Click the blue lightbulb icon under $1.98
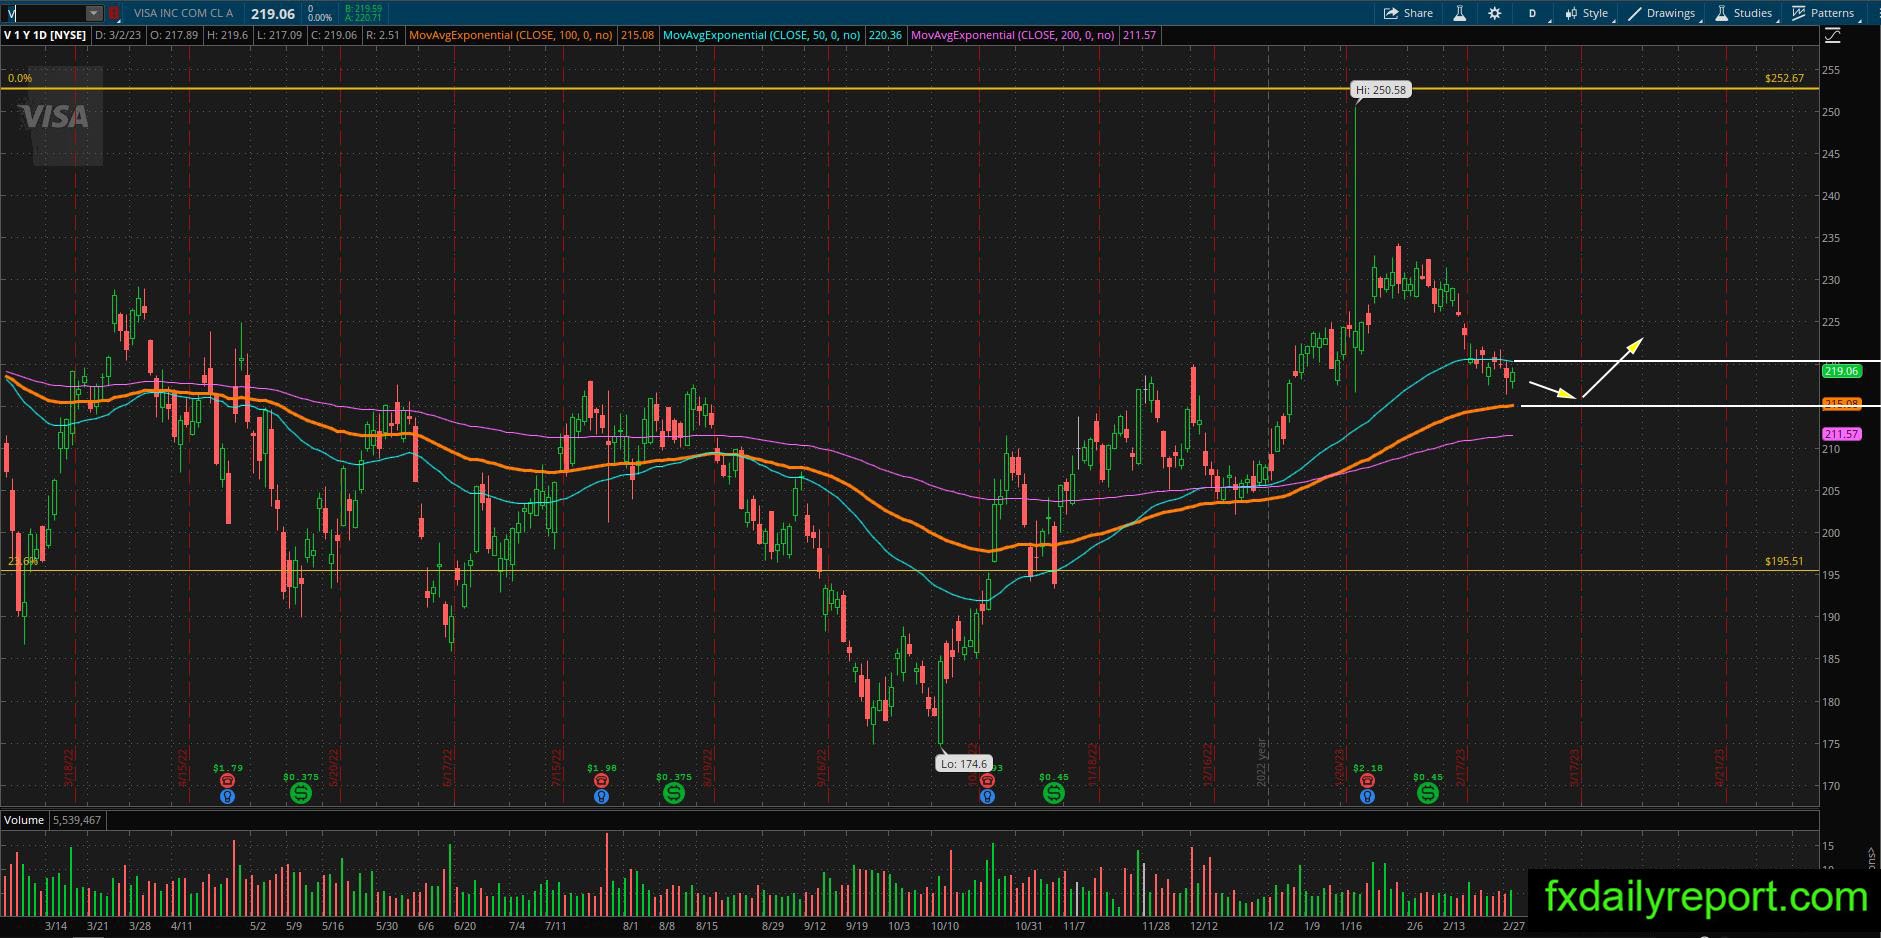1881x938 pixels. pos(601,797)
